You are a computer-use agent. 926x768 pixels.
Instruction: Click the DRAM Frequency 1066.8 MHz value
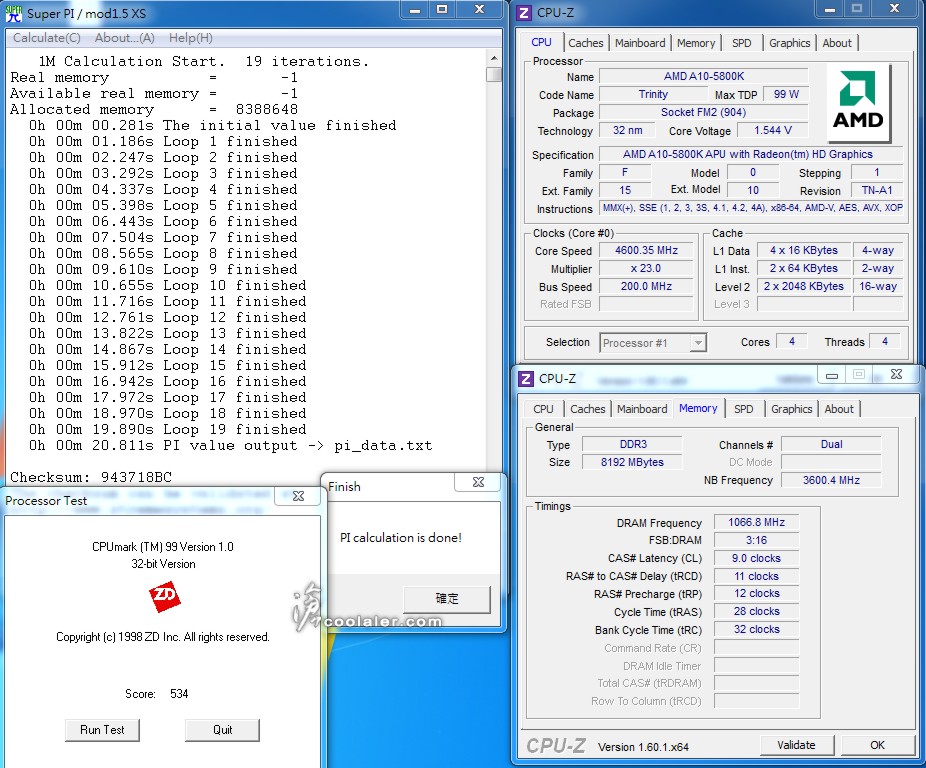(756, 522)
